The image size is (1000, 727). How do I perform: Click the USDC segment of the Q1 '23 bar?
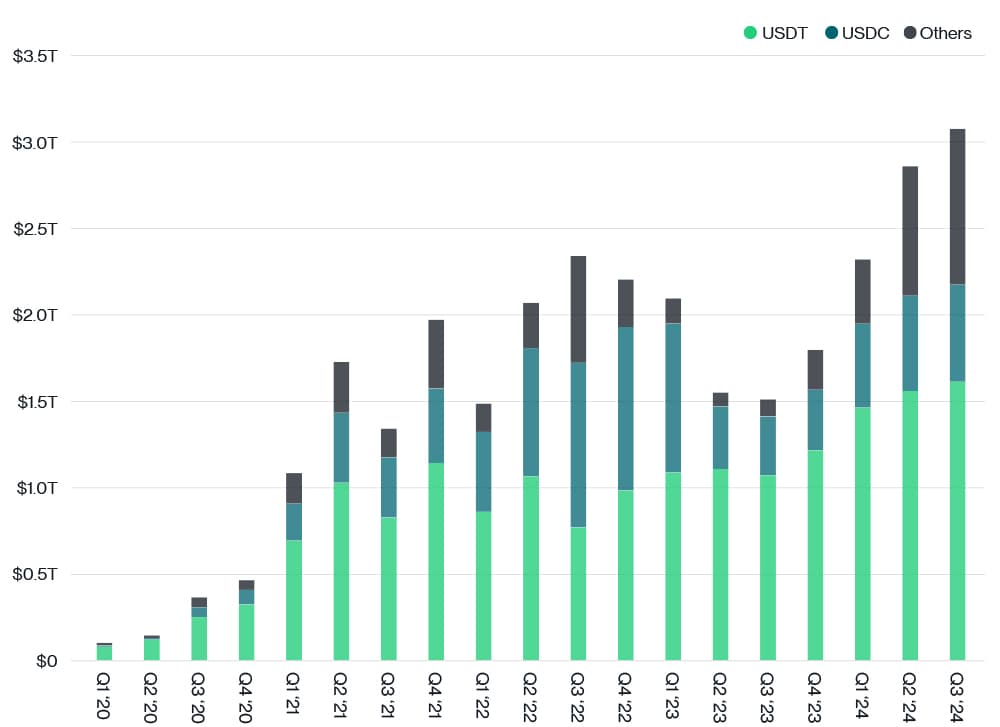click(673, 398)
